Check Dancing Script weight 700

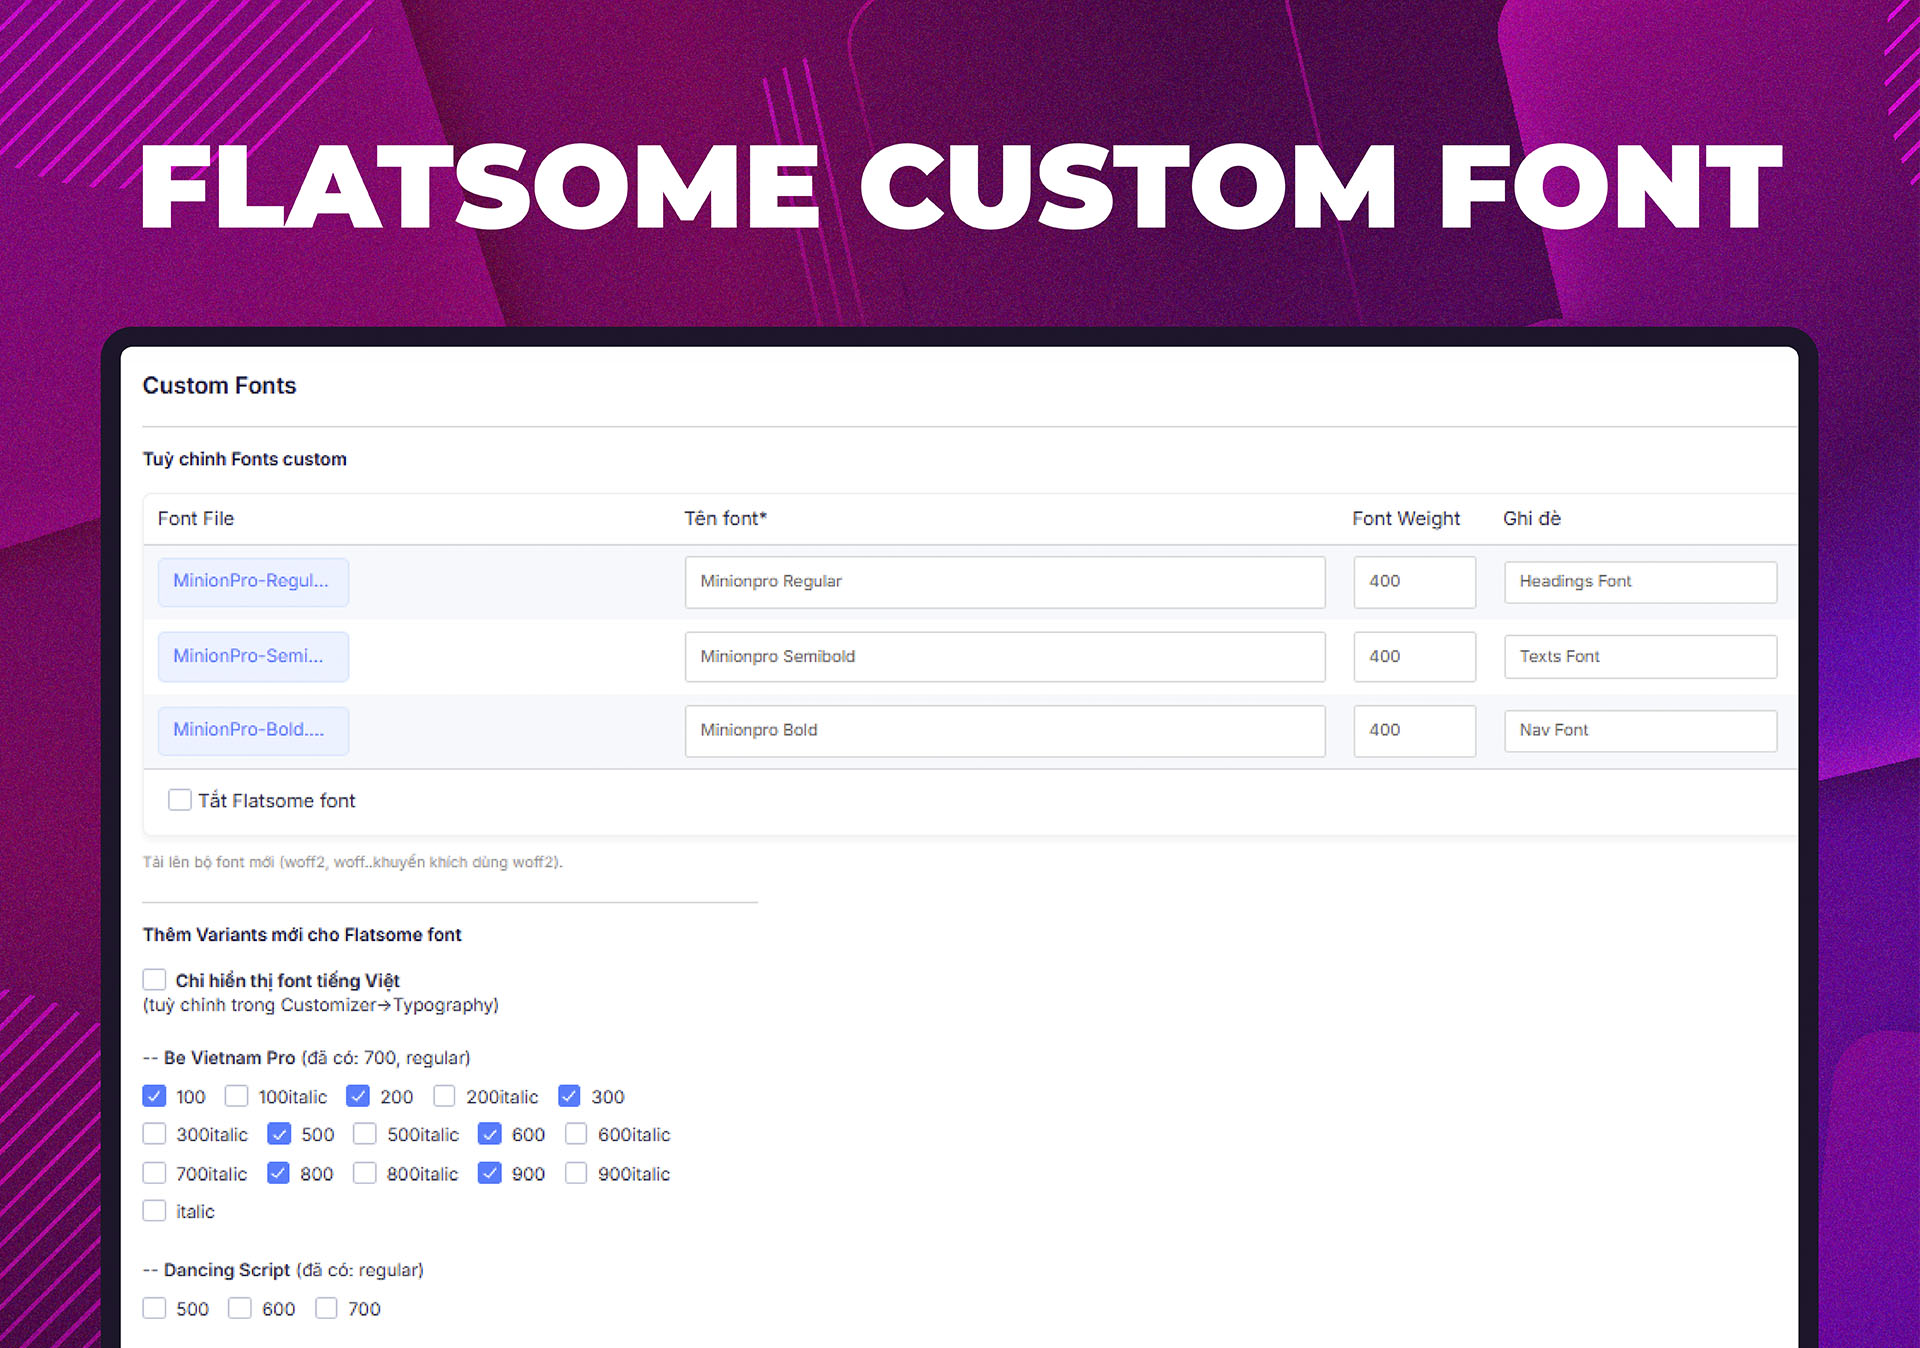pos(326,1308)
